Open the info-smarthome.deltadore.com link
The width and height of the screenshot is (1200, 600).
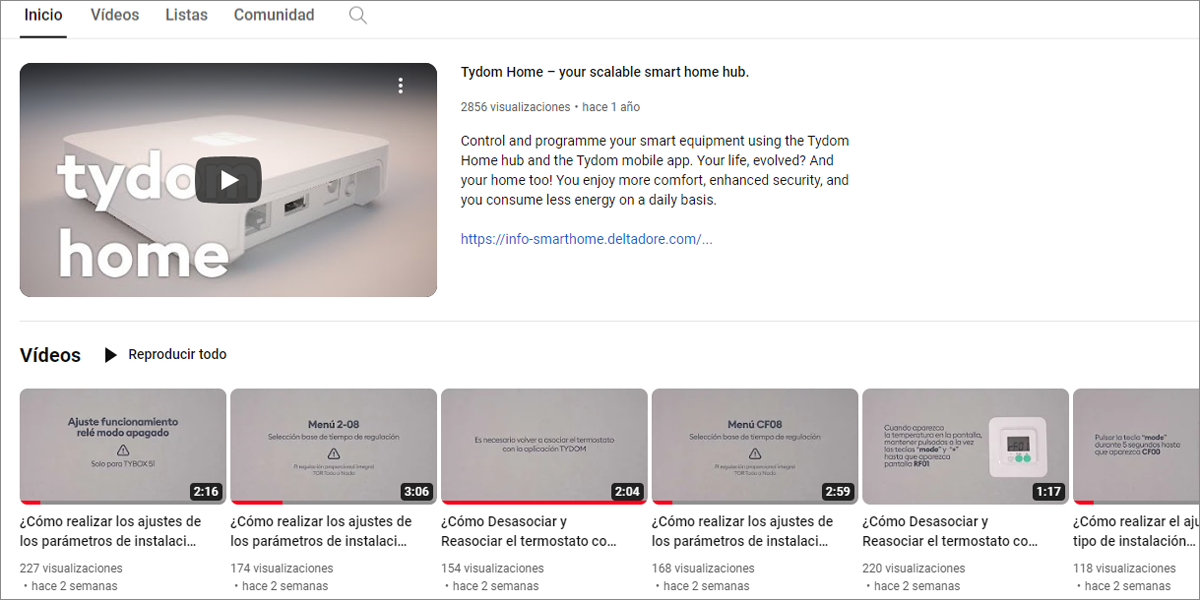tap(585, 239)
